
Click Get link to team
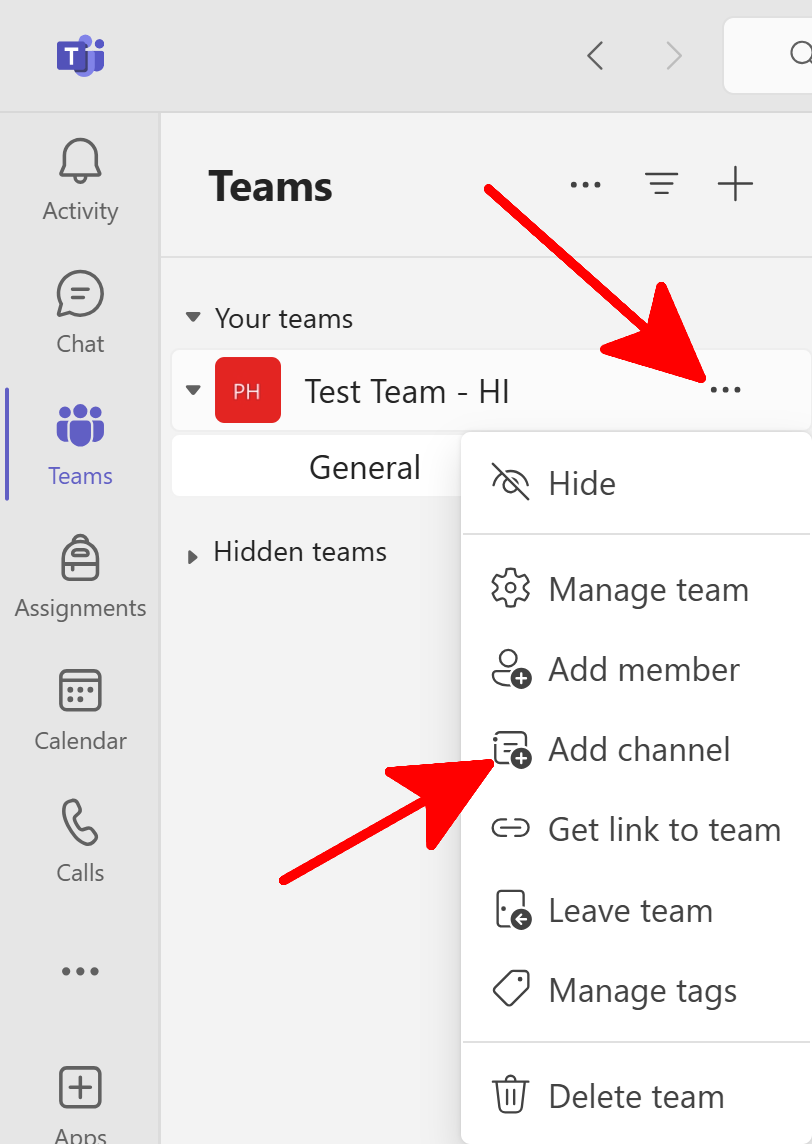(664, 830)
